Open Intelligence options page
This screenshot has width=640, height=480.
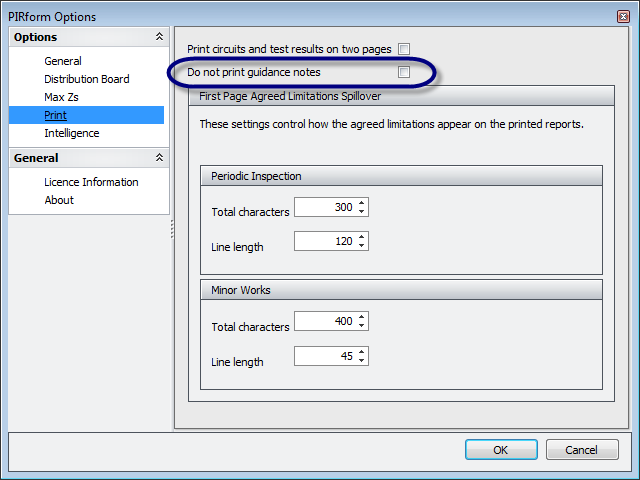click(x=72, y=133)
